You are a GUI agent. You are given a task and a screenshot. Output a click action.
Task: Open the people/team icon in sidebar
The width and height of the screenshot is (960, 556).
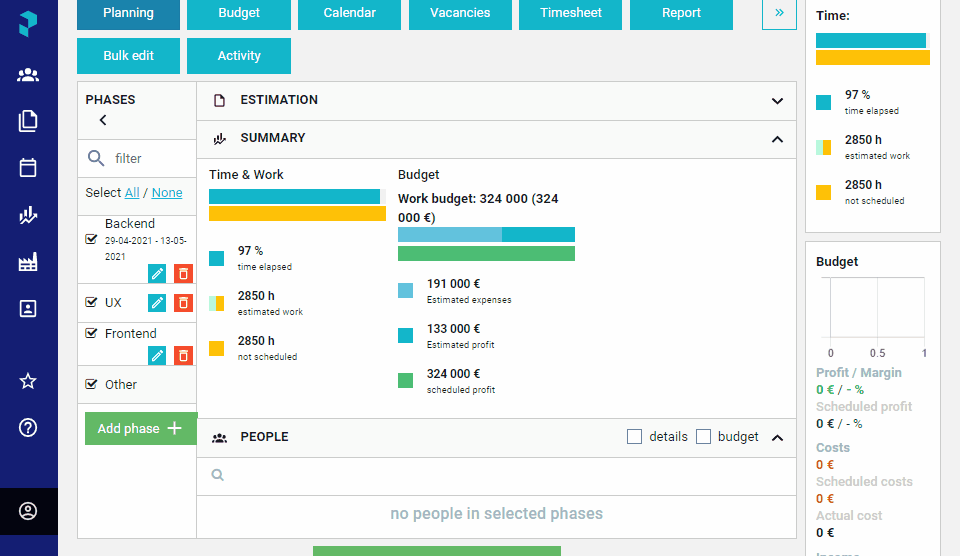tap(28, 75)
